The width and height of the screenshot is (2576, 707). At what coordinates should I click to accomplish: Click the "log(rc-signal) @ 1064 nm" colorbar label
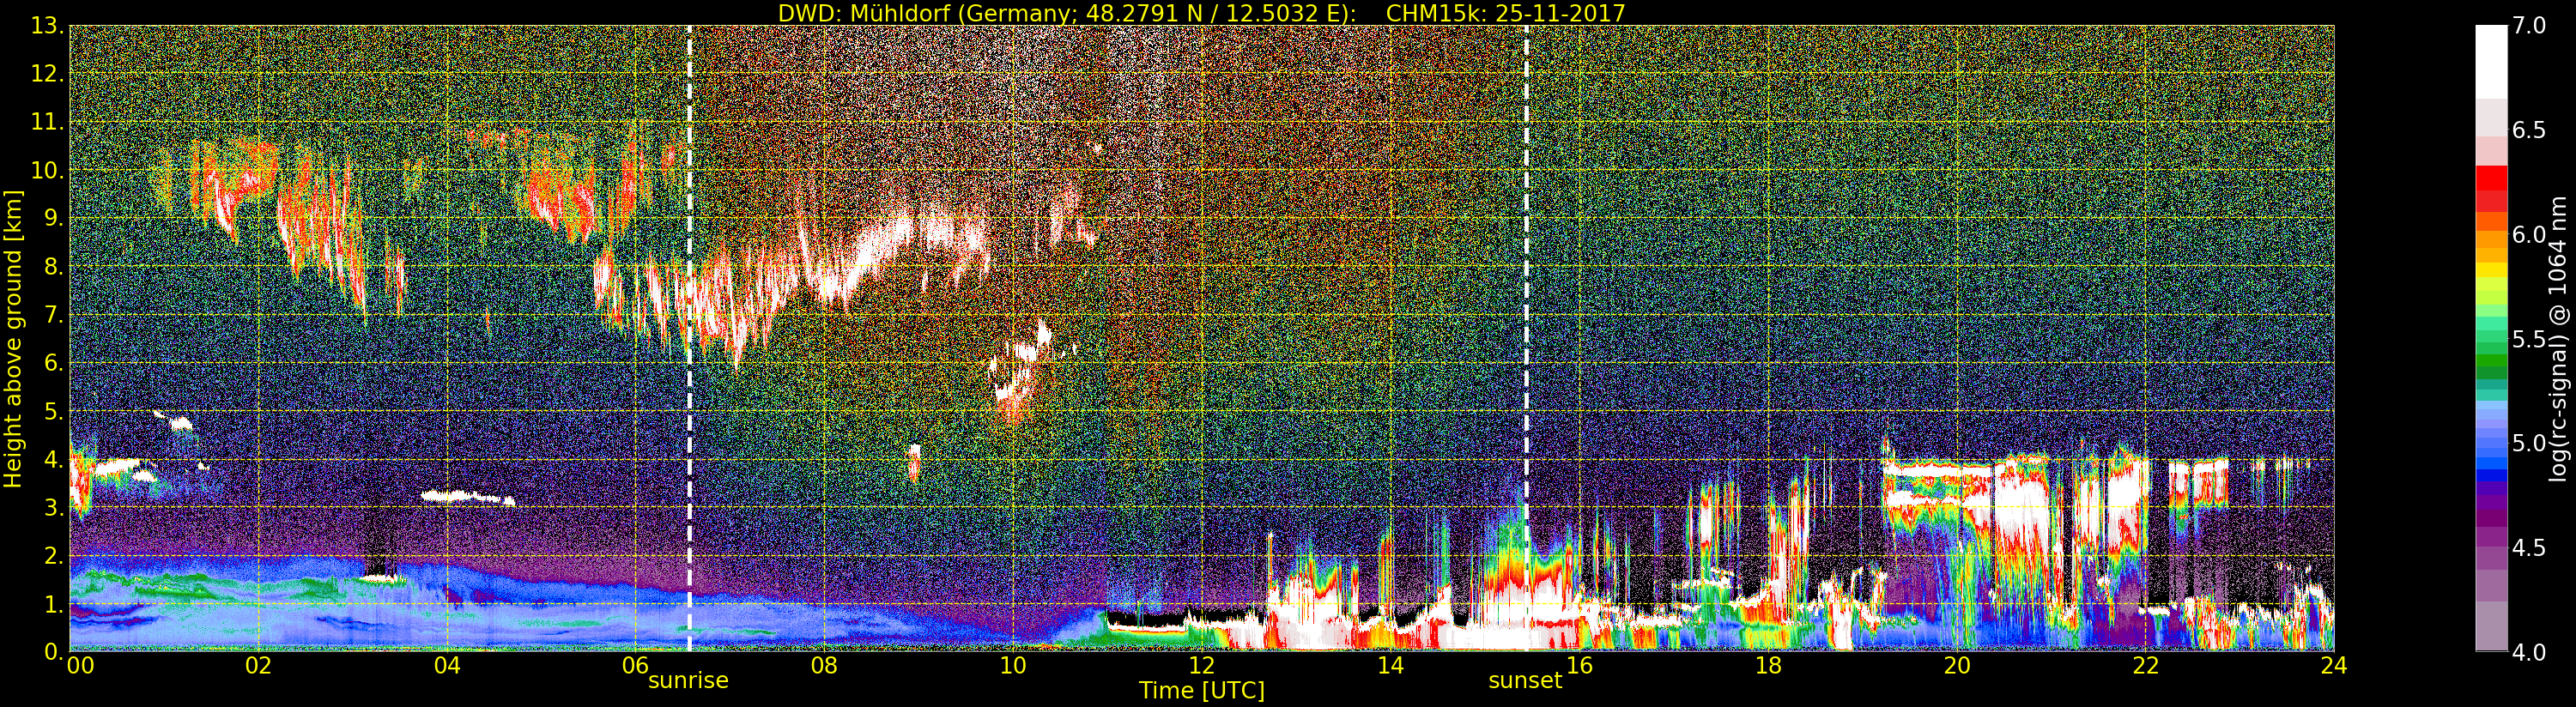2560,338
